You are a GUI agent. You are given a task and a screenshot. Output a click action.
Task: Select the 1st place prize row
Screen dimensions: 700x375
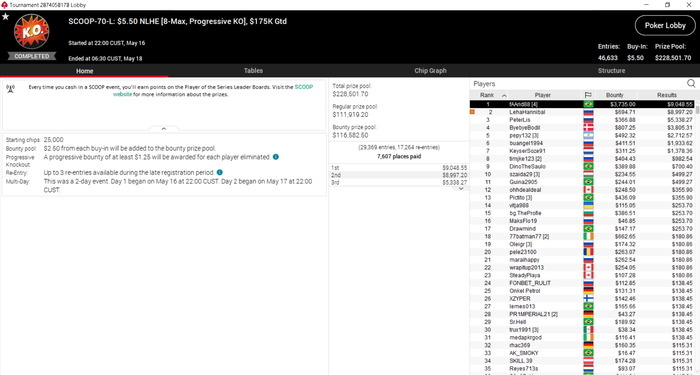coord(399,168)
